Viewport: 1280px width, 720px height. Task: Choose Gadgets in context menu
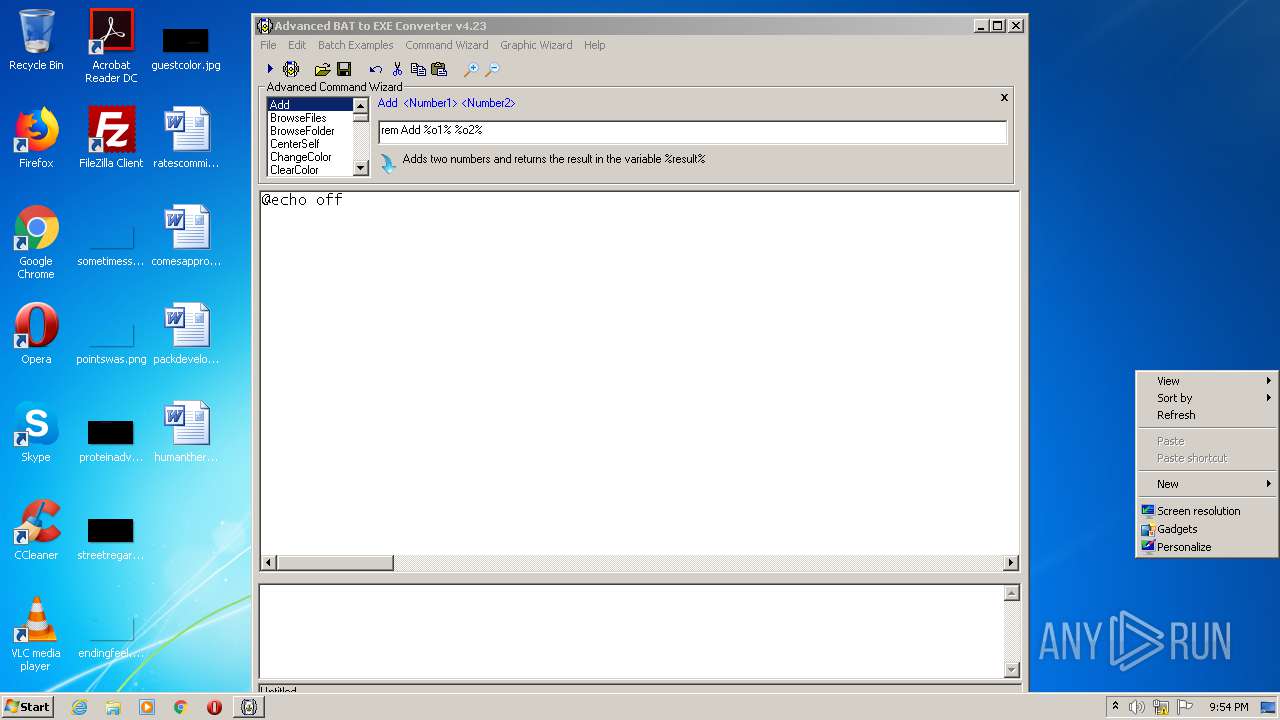1207,529
